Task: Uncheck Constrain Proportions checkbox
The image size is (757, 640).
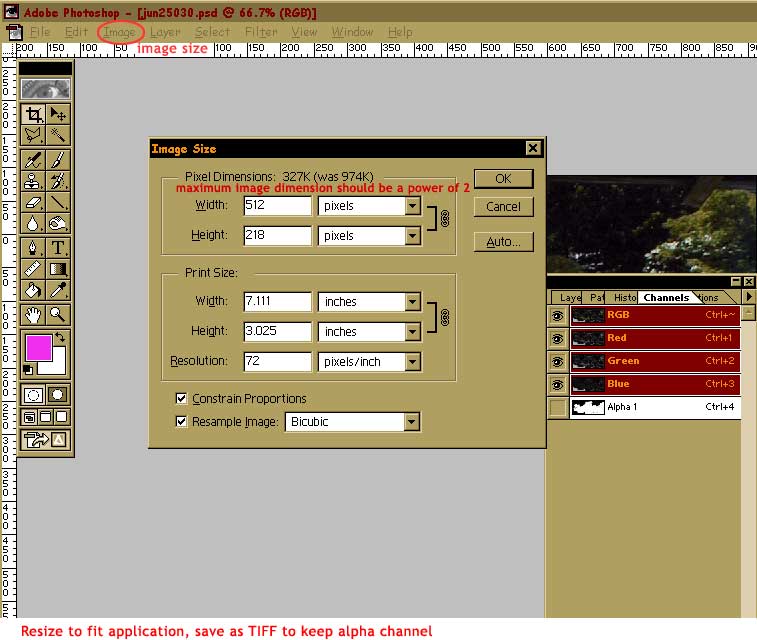Action: pyautogui.click(x=181, y=398)
